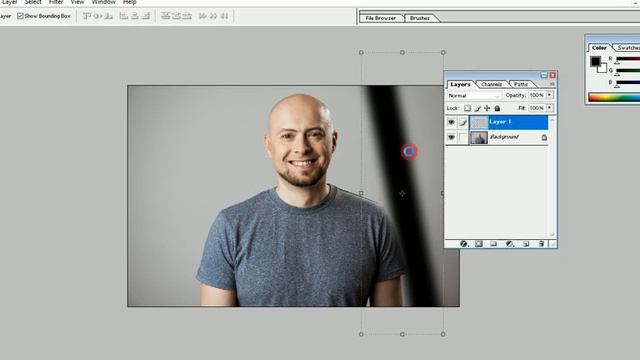Viewport: 640px width, 360px height.
Task: Distribute bottom edges icon in options bar
Action: click(187, 16)
